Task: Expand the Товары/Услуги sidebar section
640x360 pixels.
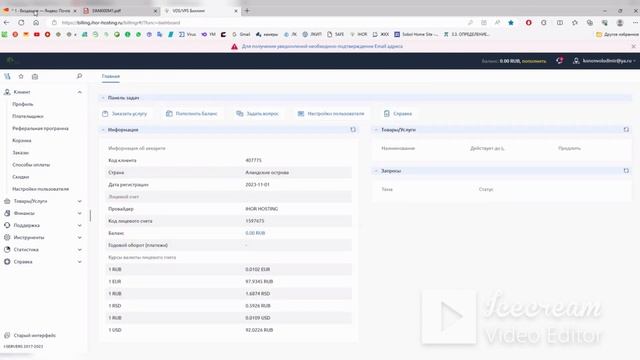Action: [x=80, y=201]
